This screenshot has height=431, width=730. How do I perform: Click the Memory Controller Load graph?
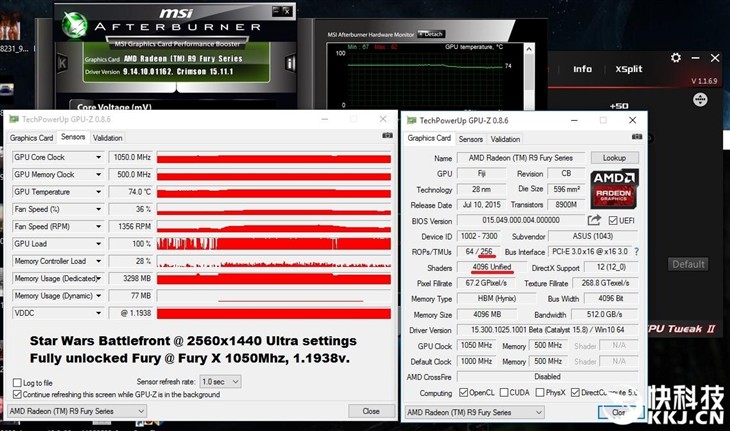coord(274,261)
